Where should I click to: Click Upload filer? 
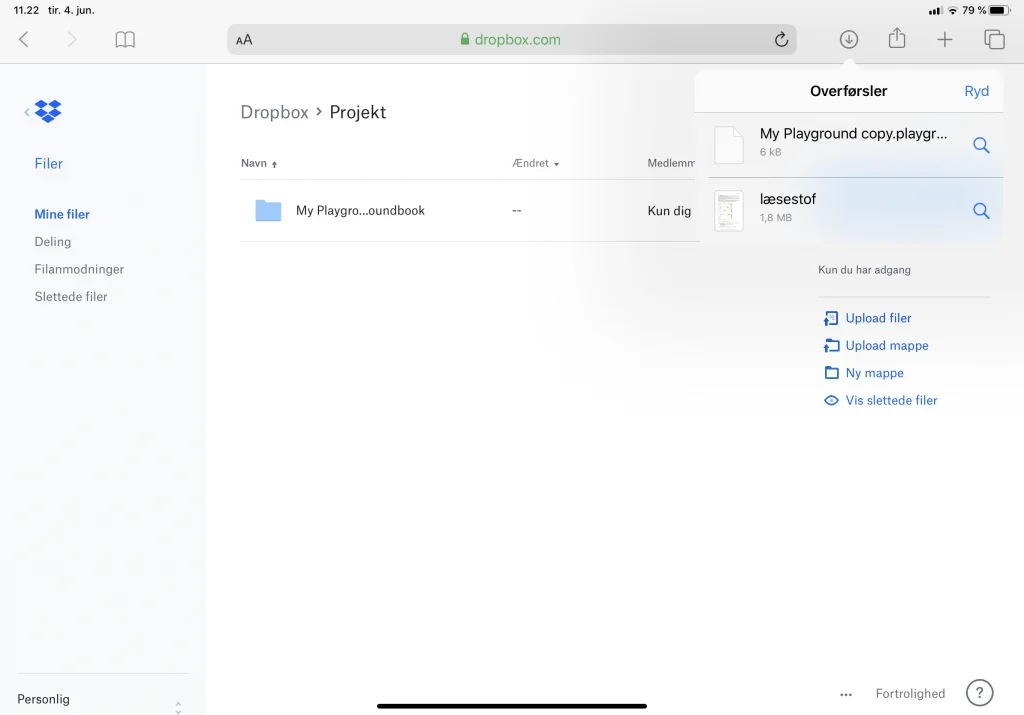[867, 318]
